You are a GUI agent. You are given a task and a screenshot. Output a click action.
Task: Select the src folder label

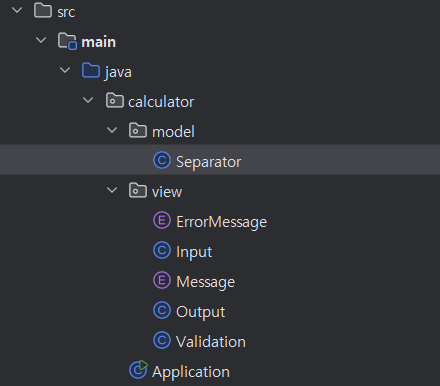tap(66, 12)
